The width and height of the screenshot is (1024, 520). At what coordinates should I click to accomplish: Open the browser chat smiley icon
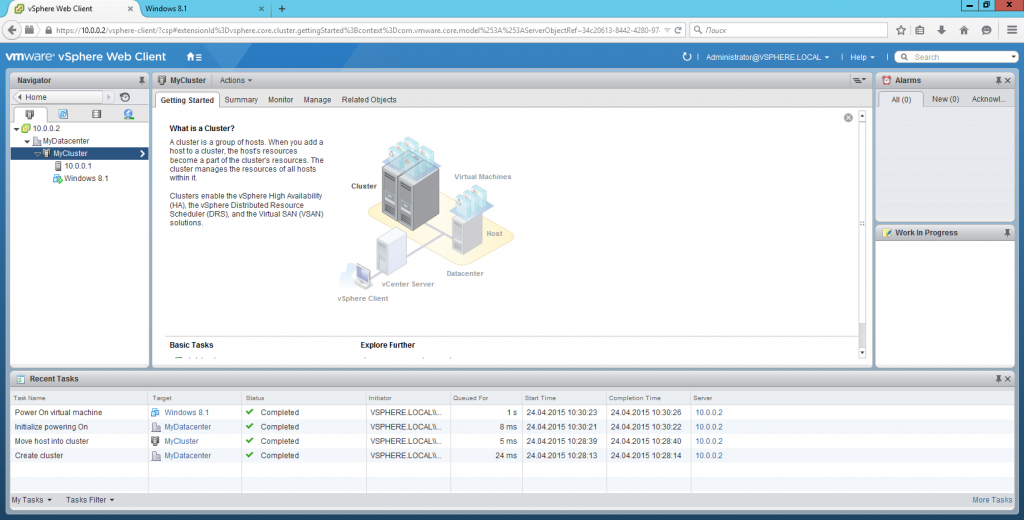(986, 30)
